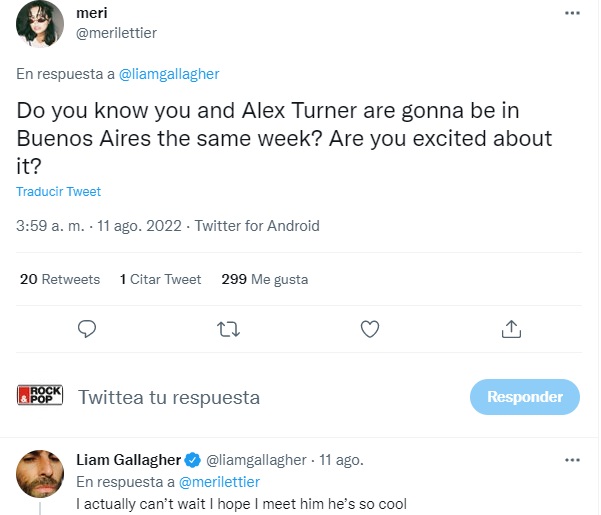Like the tweet with heart icon
The width and height of the screenshot is (601, 515).
370,328
